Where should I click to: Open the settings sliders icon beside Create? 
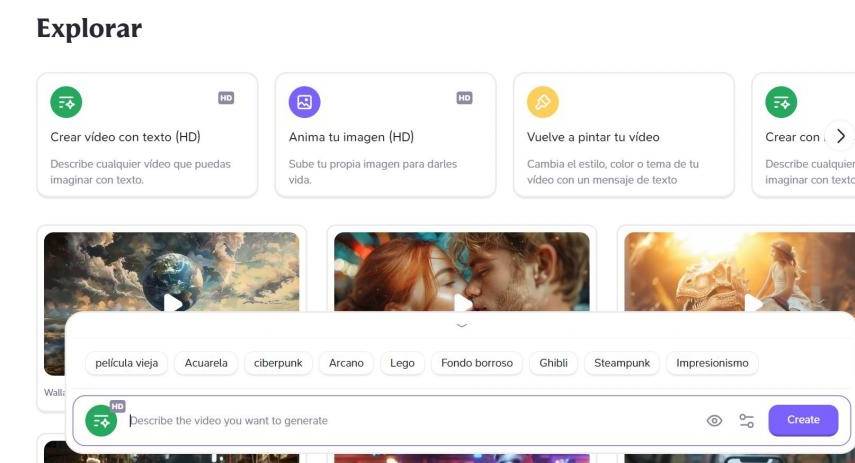[x=747, y=421]
